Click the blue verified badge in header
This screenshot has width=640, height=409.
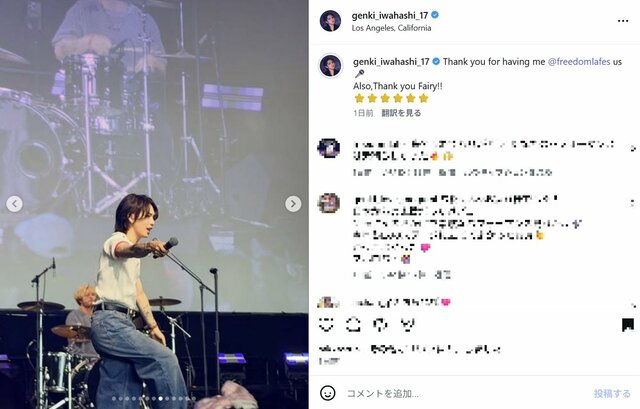[x=435, y=15]
